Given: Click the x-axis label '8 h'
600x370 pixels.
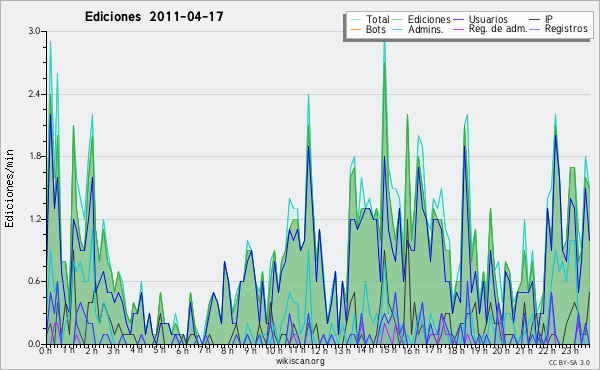Looking at the screenshot, I should (x=227, y=350).
